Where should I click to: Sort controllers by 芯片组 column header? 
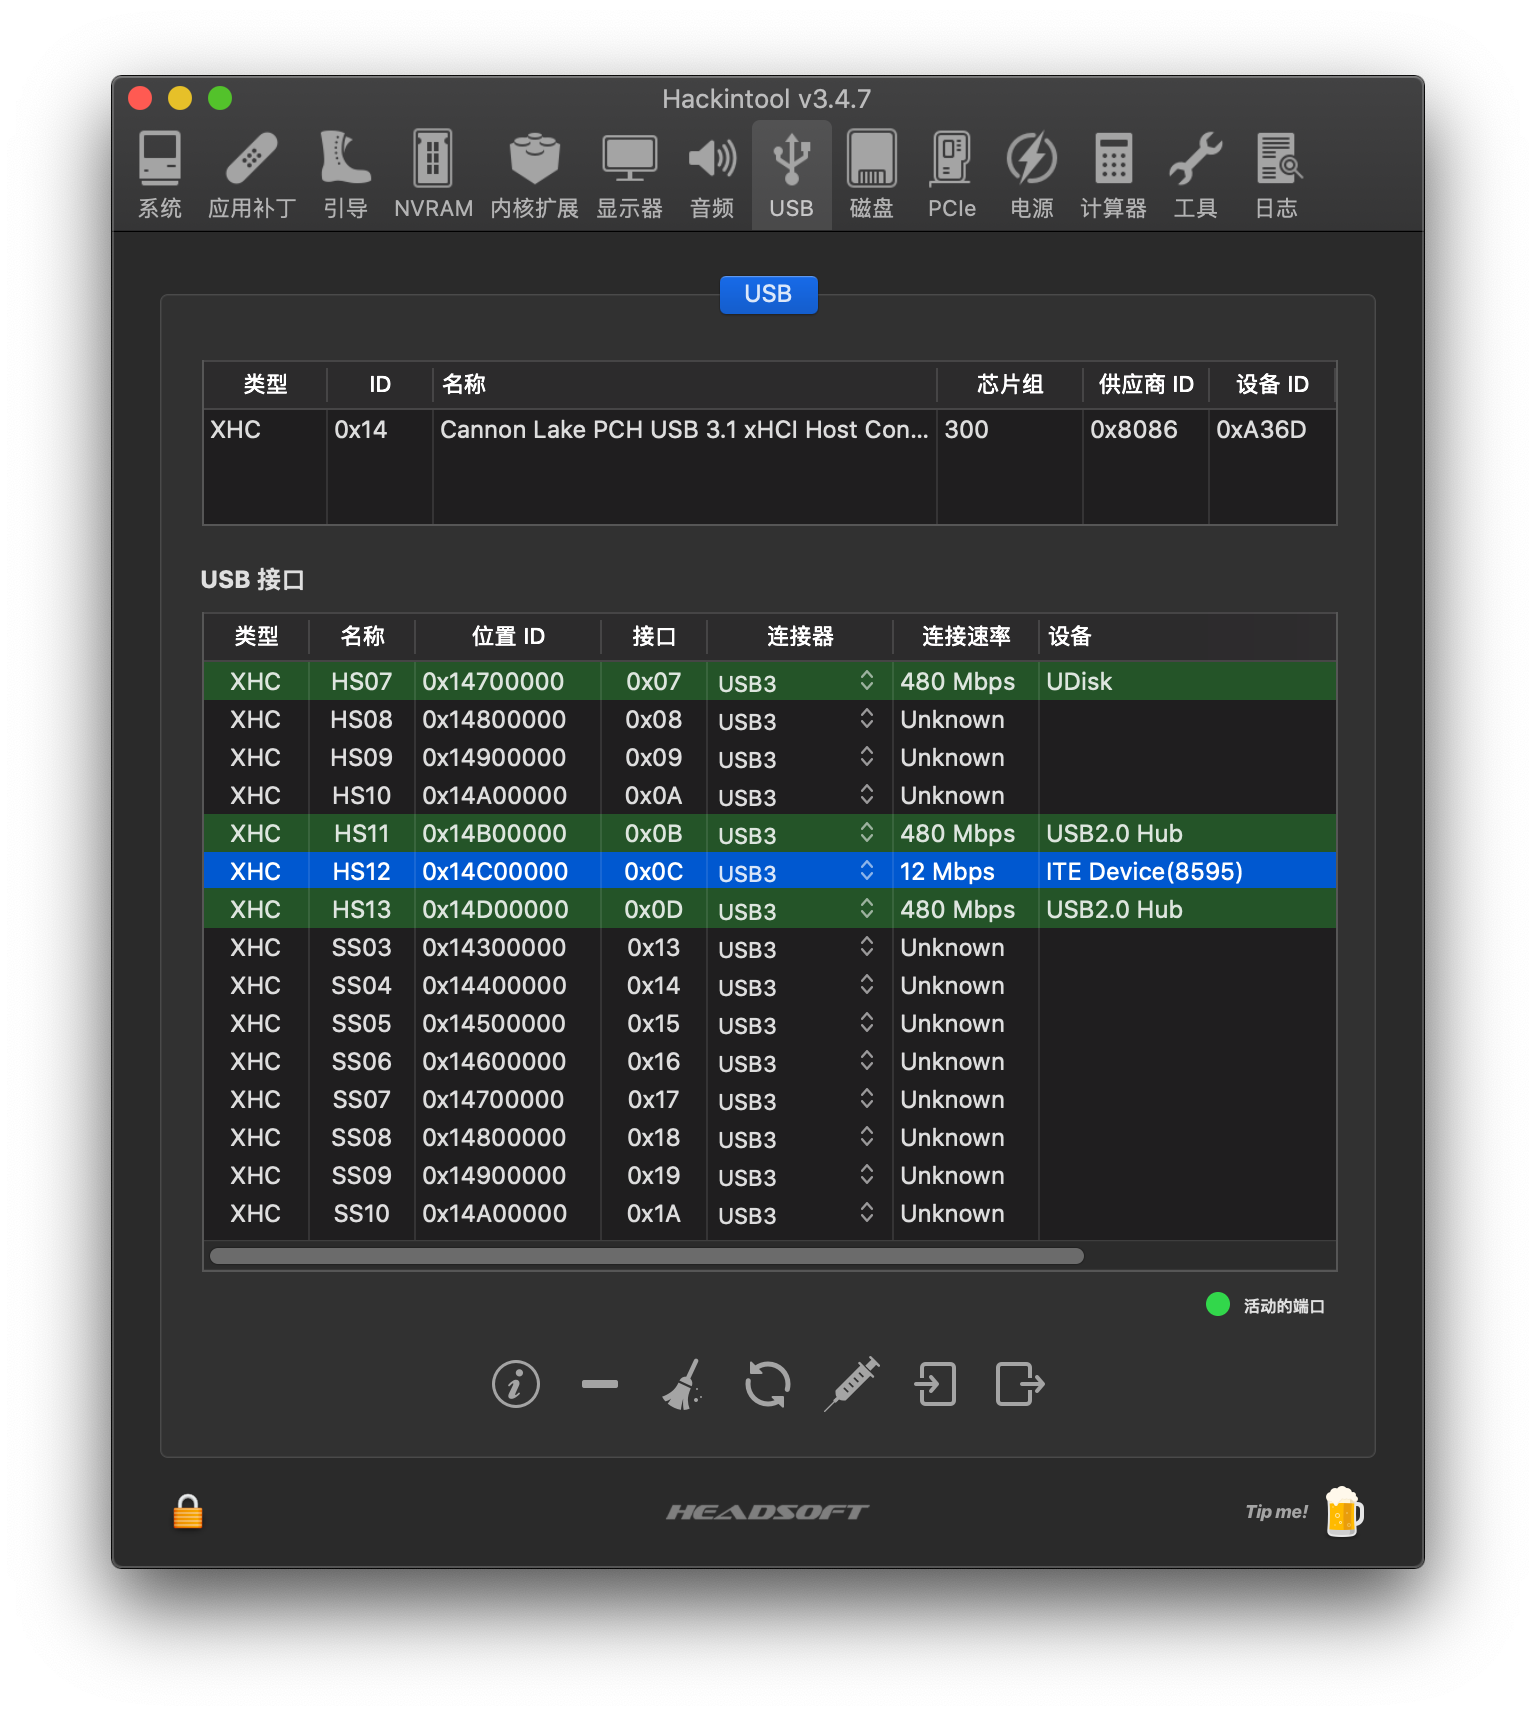pyautogui.click(x=1010, y=384)
